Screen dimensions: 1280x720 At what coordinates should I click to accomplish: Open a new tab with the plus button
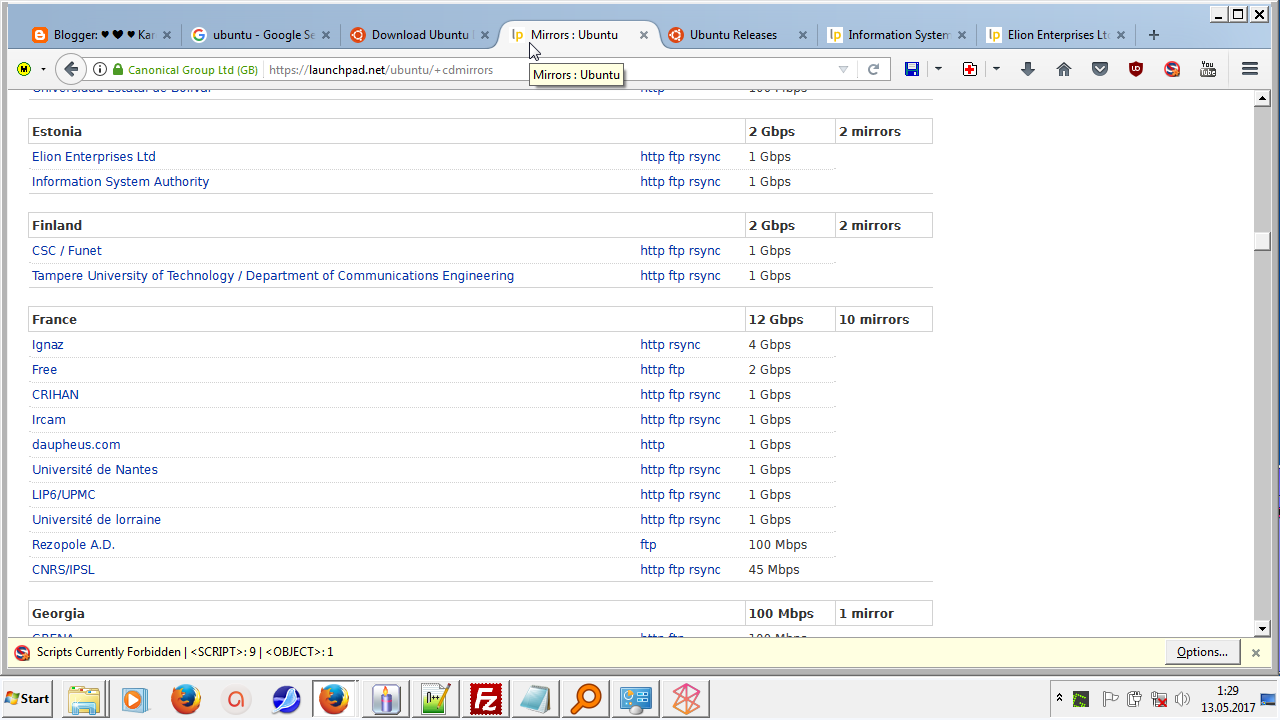(x=1154, y=35)
